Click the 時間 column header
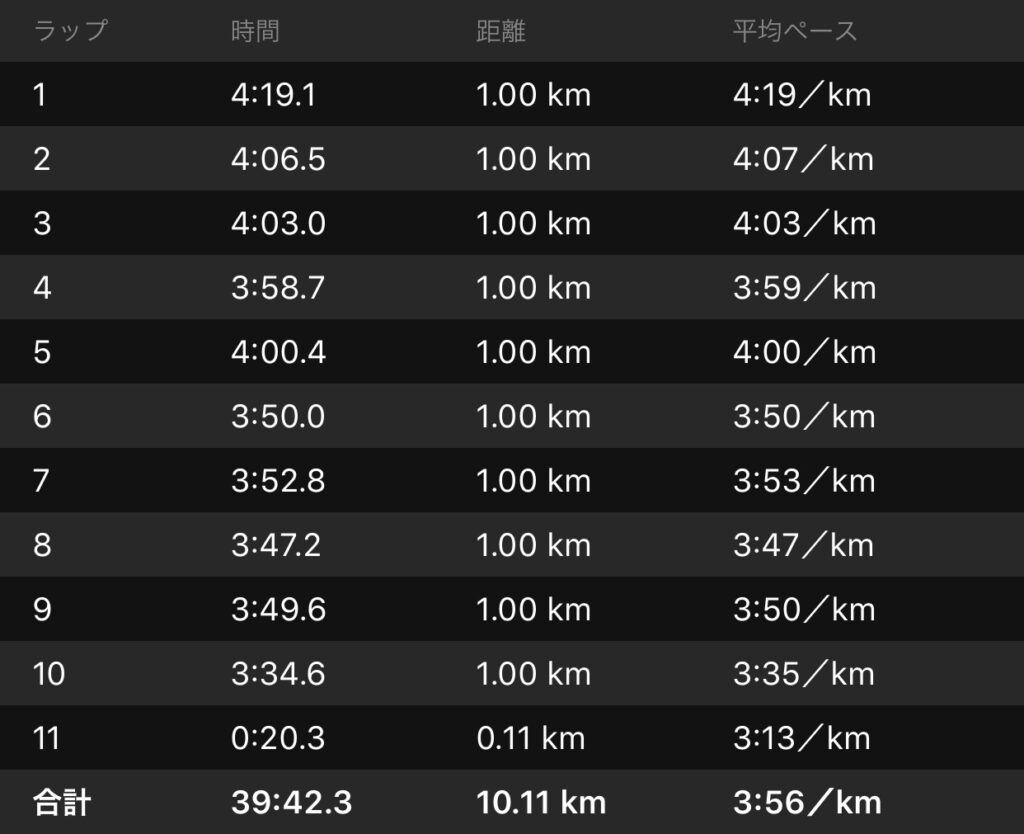The height and width of the screenshot is (834, 1024). [255, 31]
